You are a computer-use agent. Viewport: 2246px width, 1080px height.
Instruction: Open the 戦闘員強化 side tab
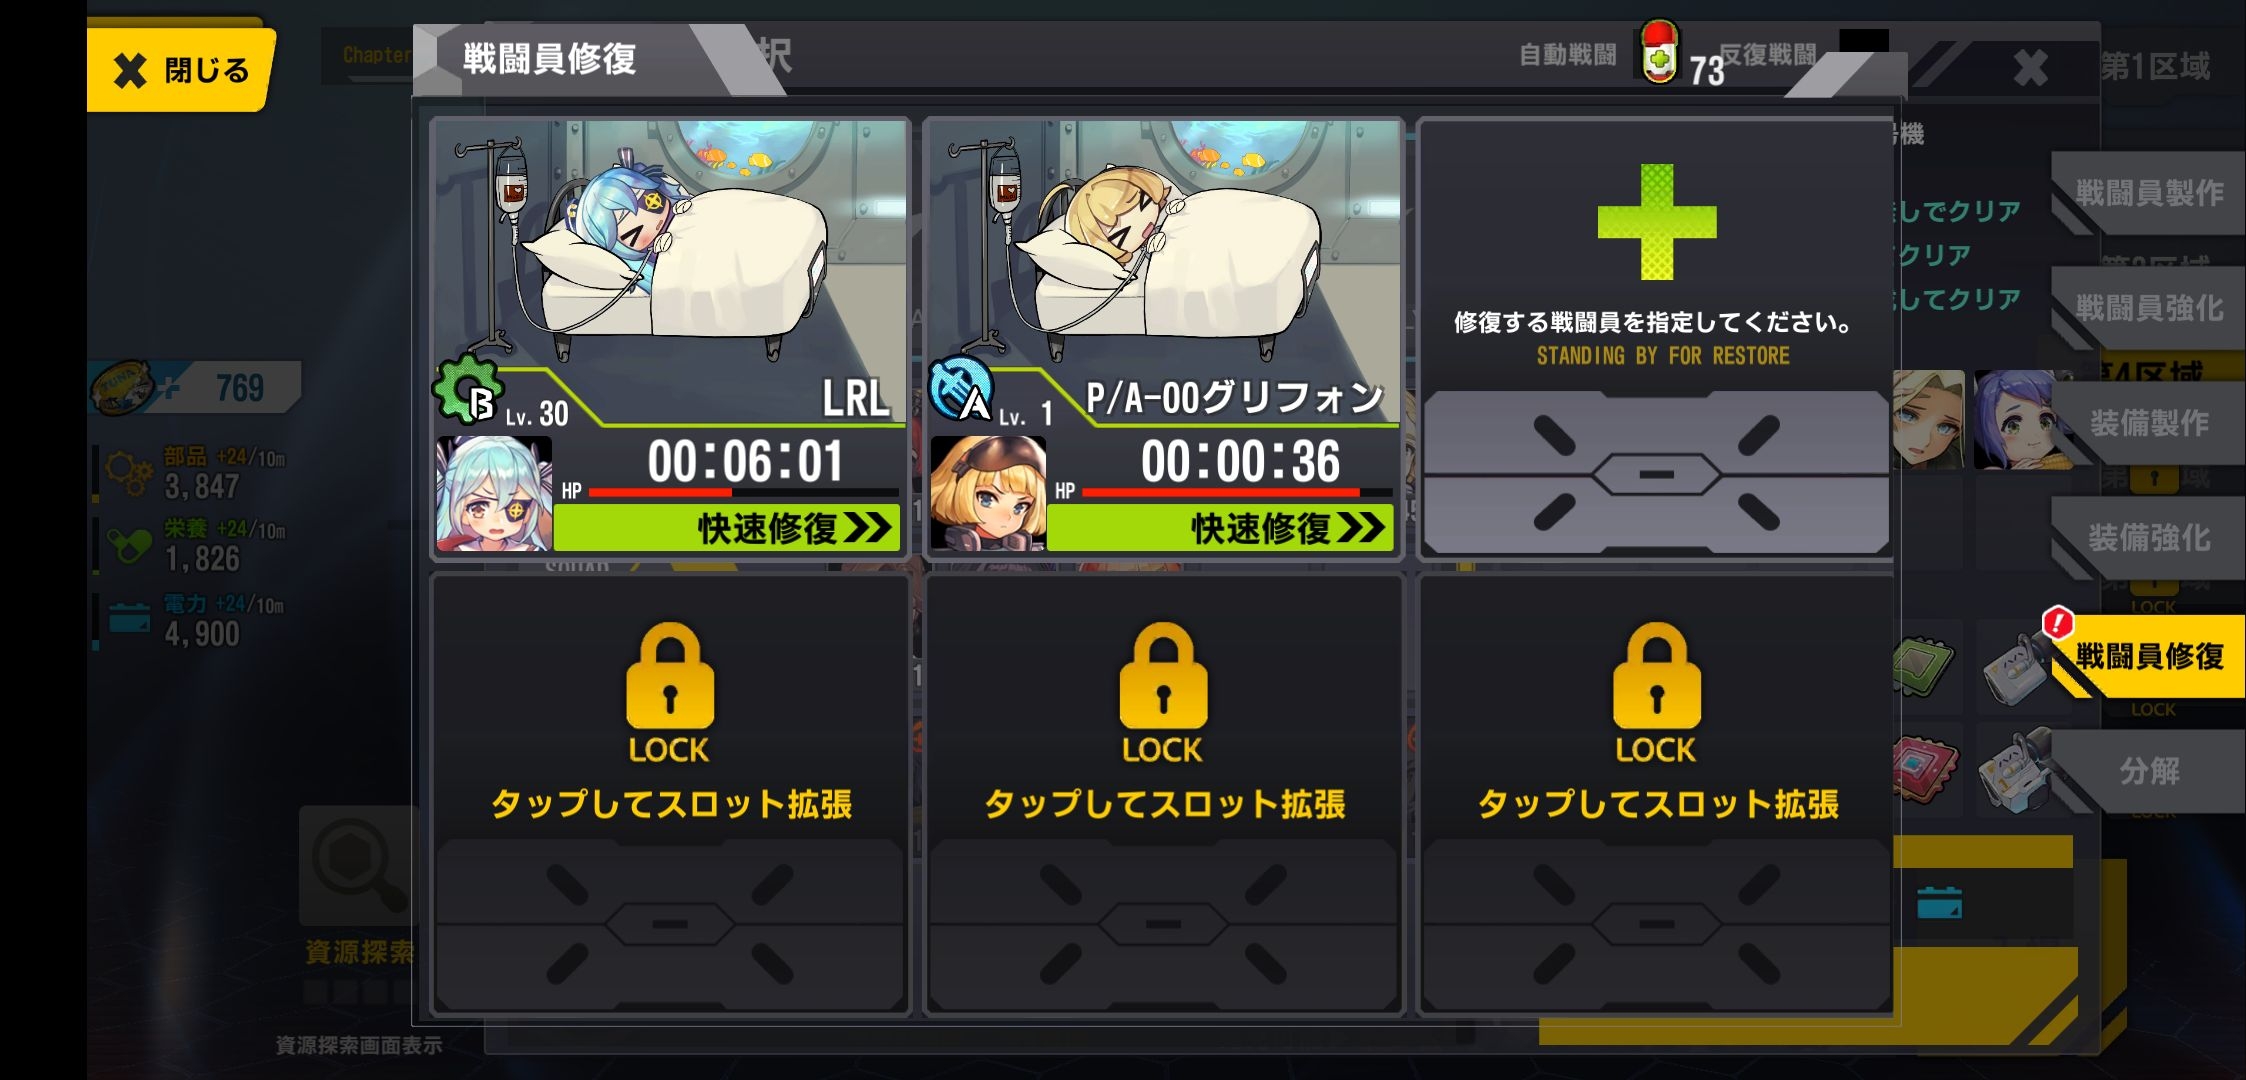tap(2148, 308)
